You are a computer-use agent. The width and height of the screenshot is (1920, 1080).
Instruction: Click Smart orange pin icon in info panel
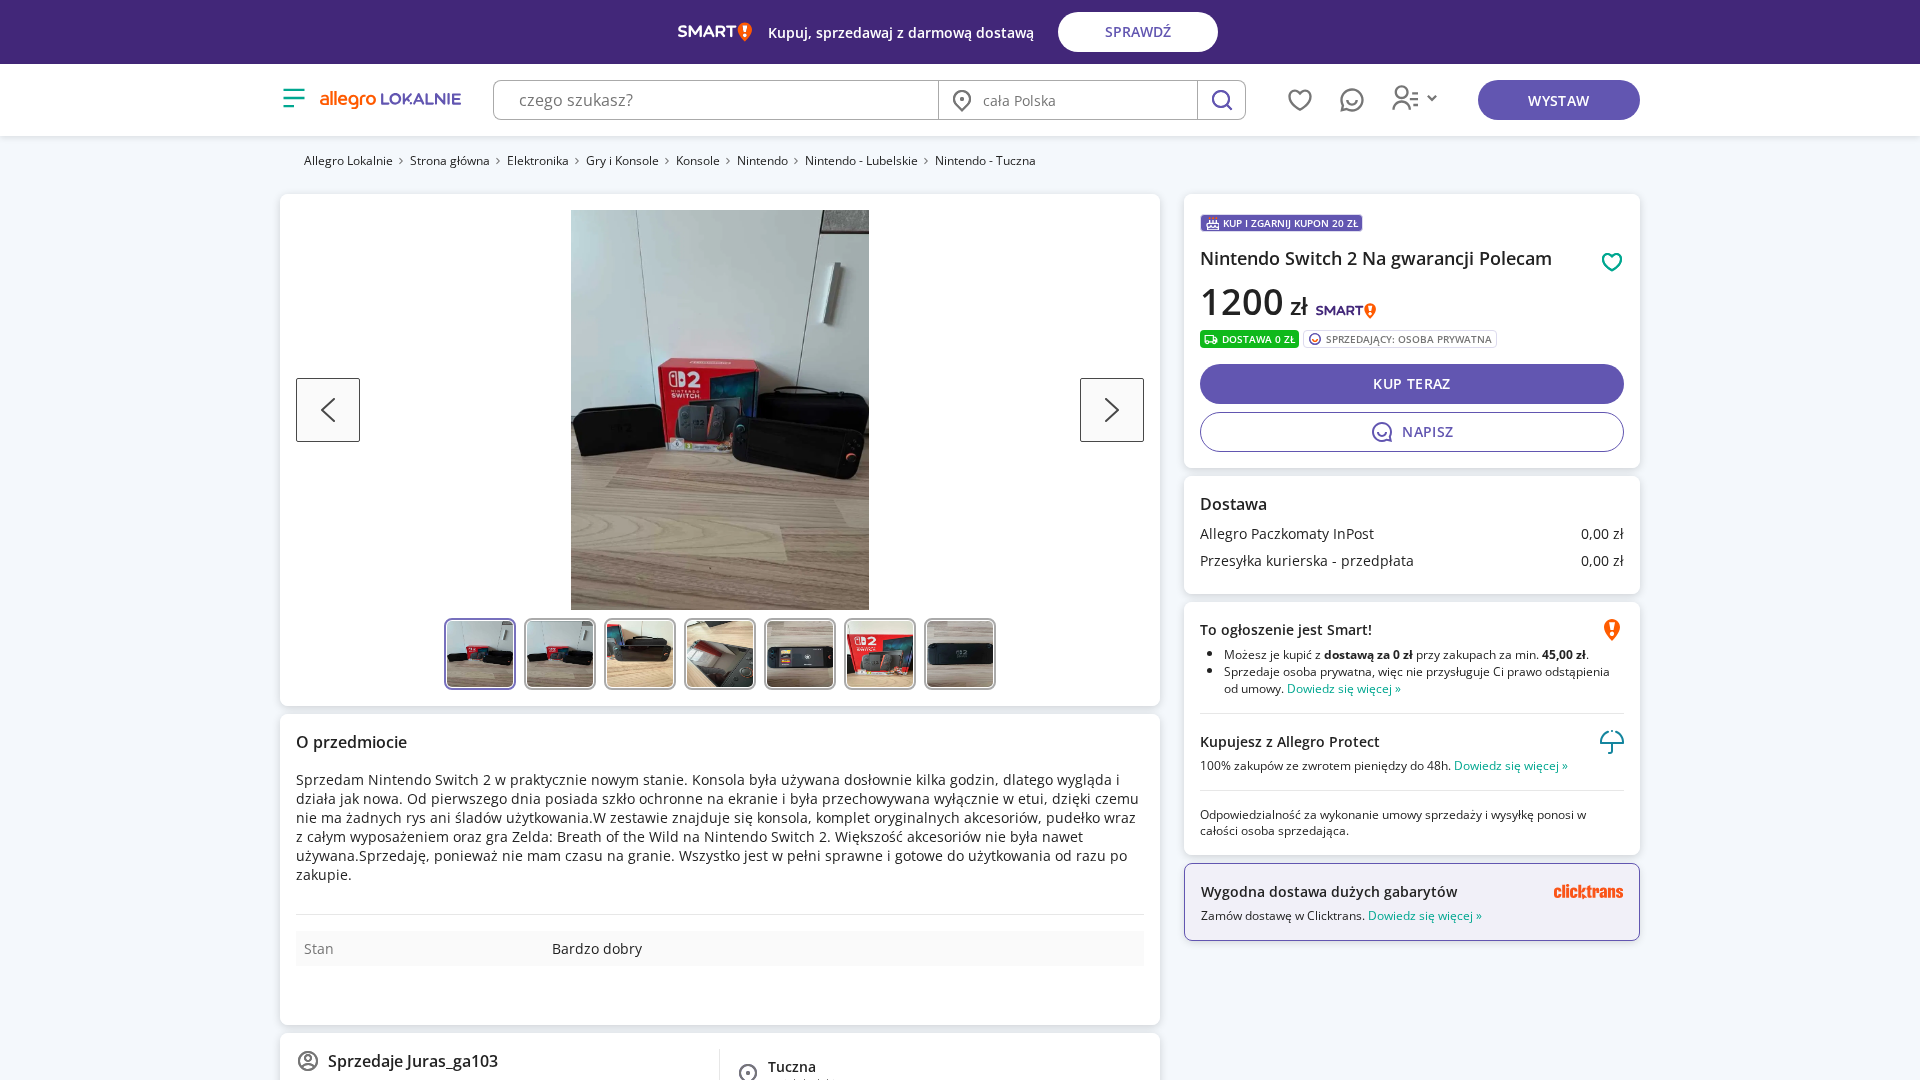[1611, 630]
